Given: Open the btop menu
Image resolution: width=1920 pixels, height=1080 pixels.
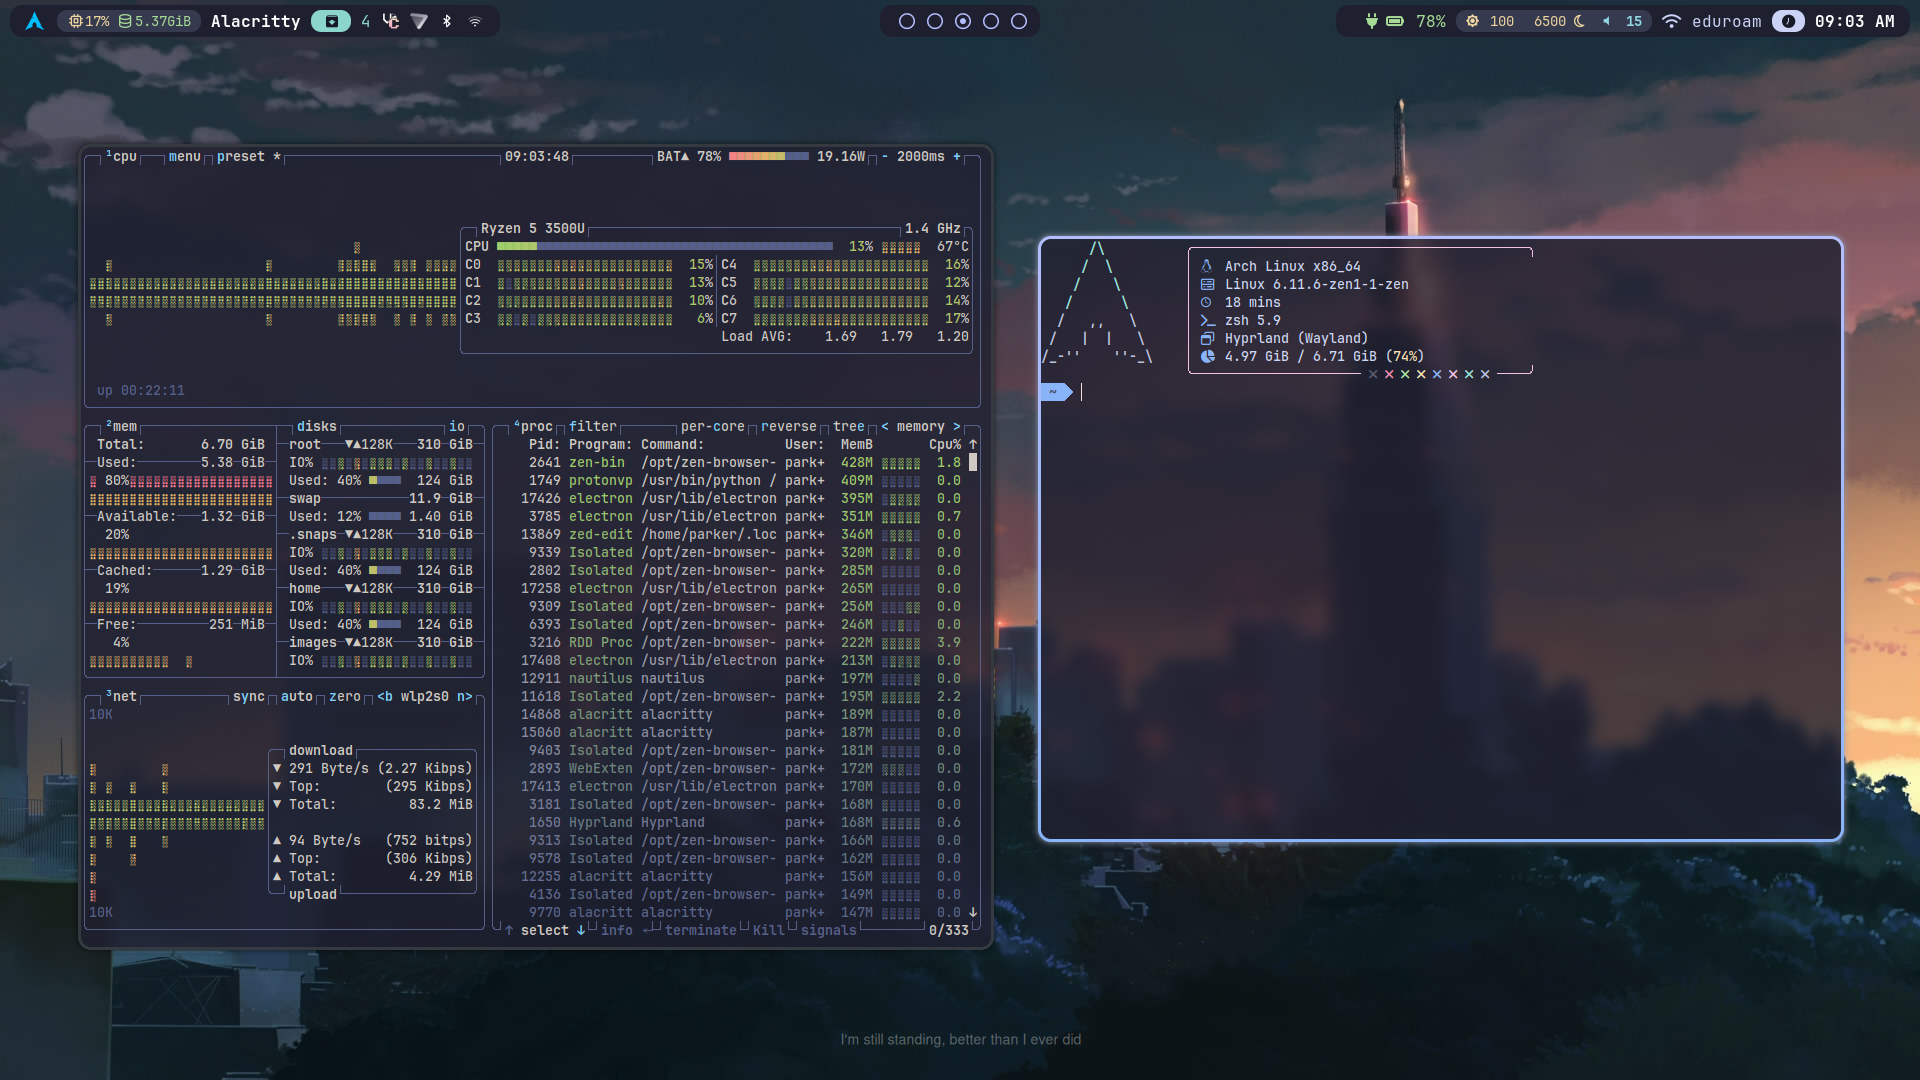Looking at the screenshot, I should [x=185, y=156].
